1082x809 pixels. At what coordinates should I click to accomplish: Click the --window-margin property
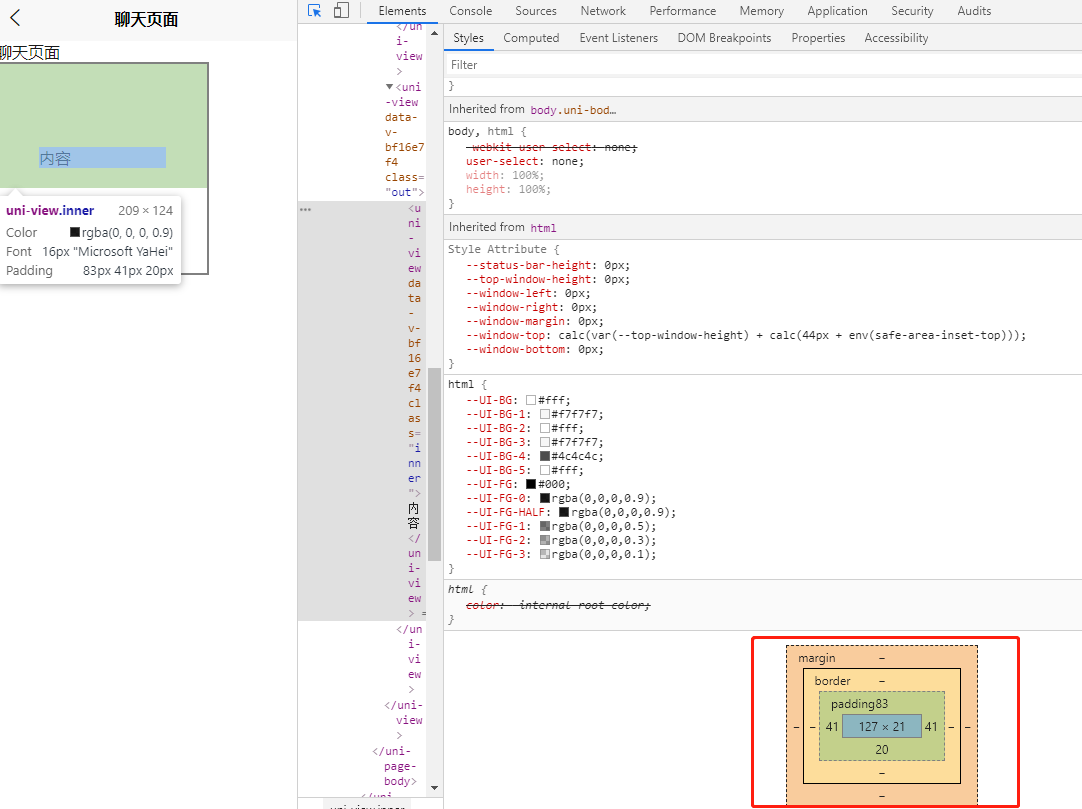534,322
